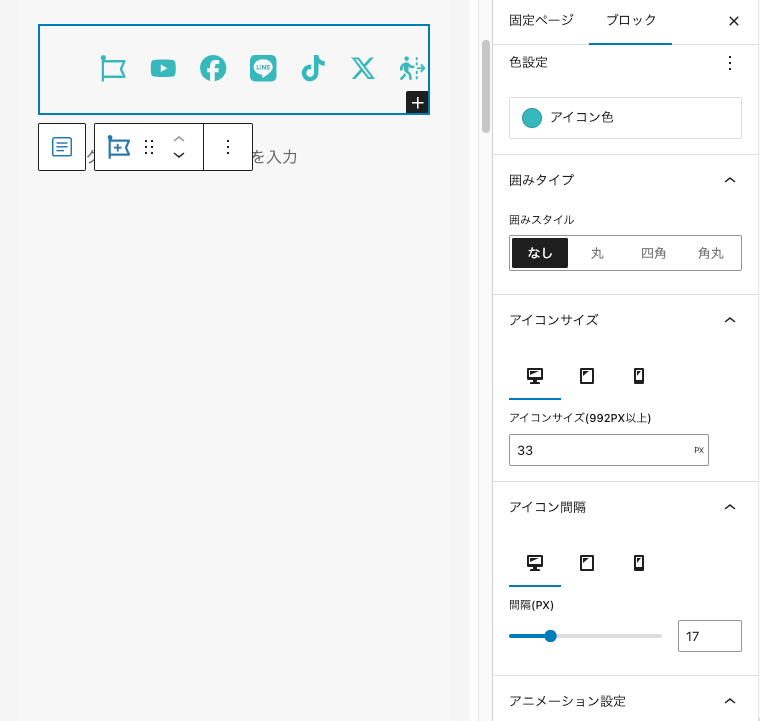Image resolution: width=760 pixels, height=721 pixels.
Task: Click the flag-plus block type icon in the toolbar
Action: point(119,147)
